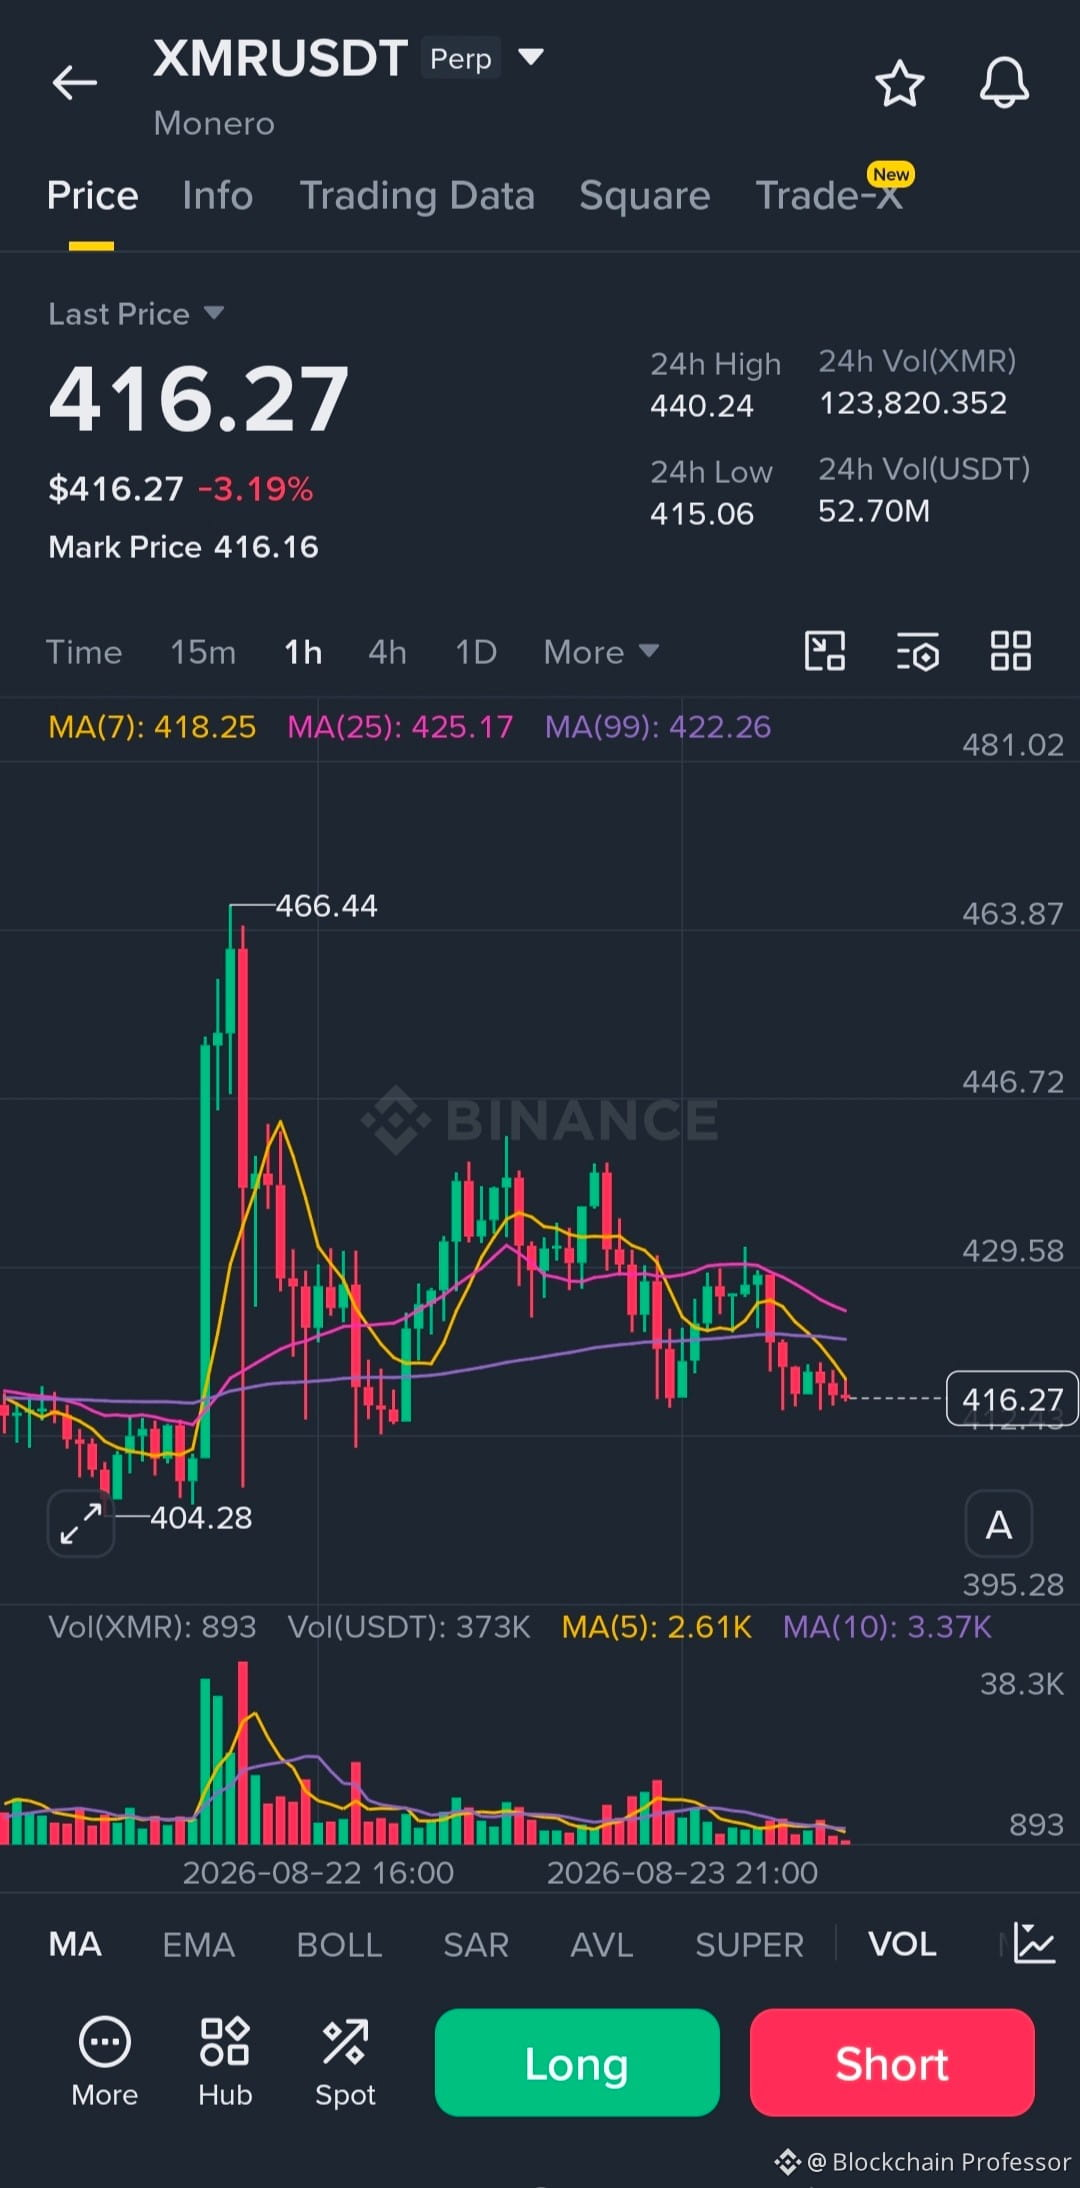Screen dimensions: 1080x2188
Task: Enable the AVL indicator
Action: click(x=601, y=1944)
